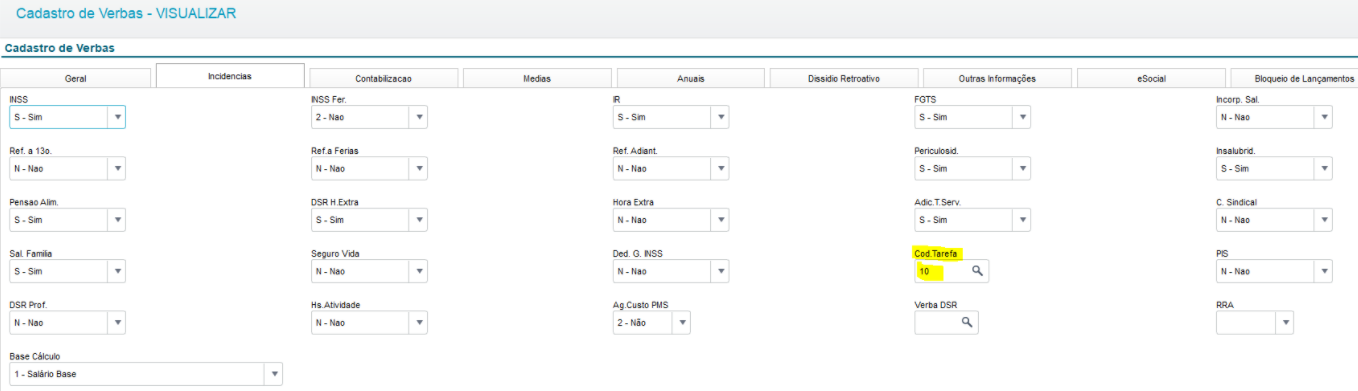Open the Verba DSR lookup magnifier

[x=967, y=322]
